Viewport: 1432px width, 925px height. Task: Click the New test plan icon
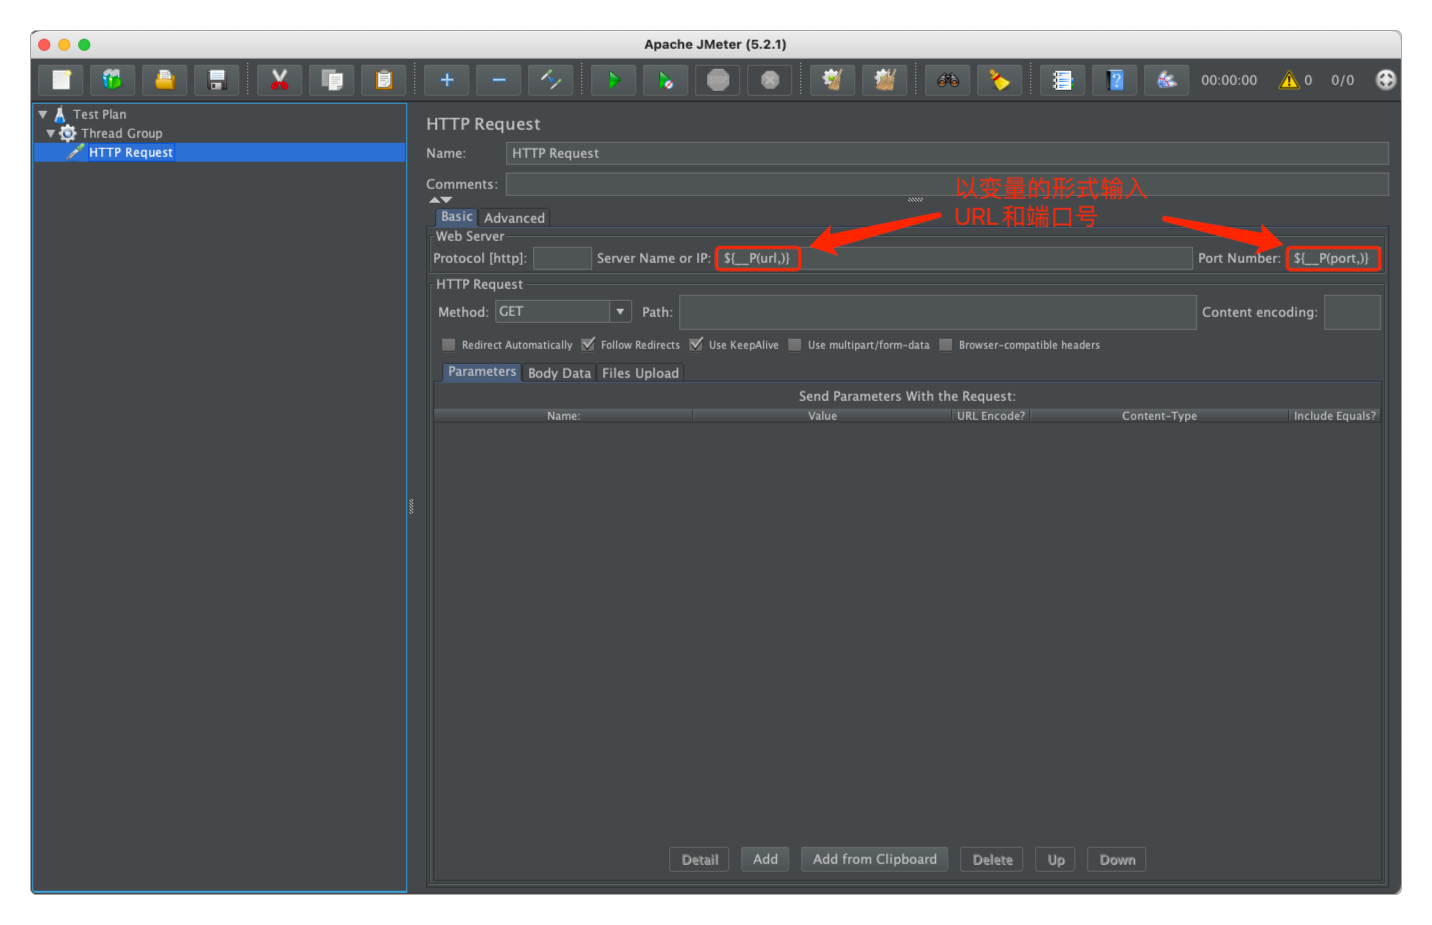pos(61,80)
